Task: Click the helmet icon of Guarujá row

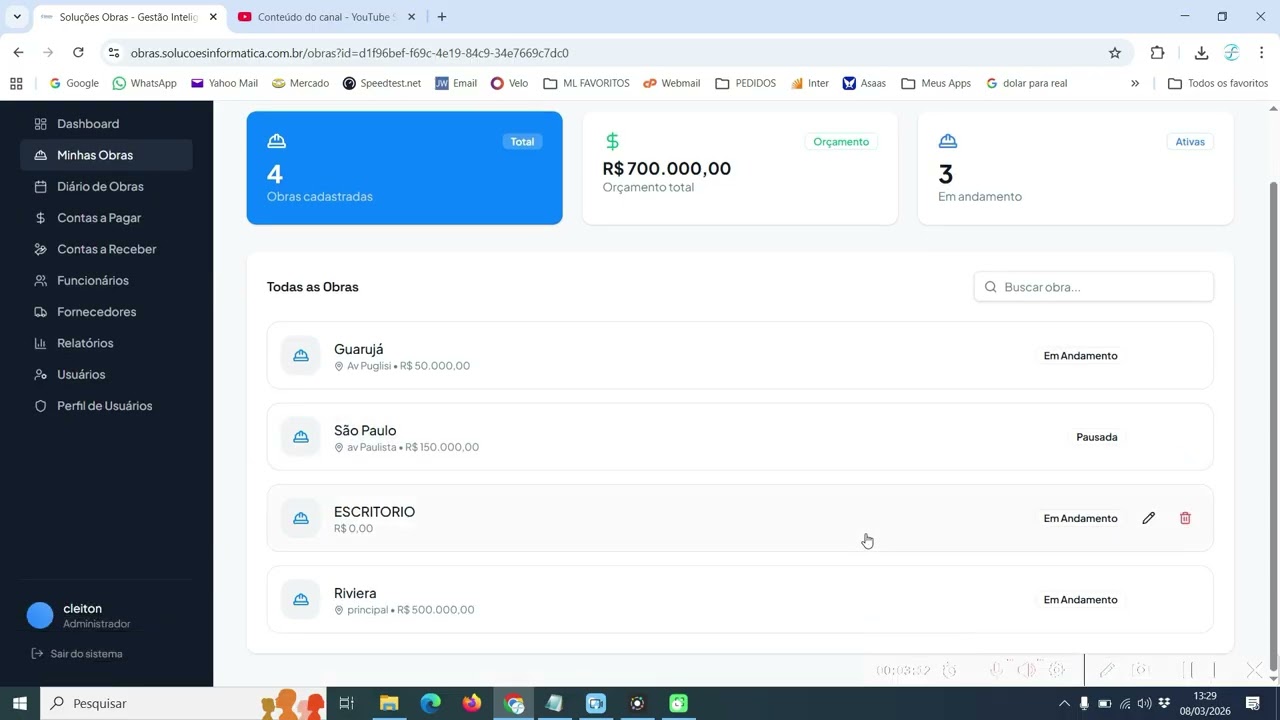Action: (x=301, y=356)
